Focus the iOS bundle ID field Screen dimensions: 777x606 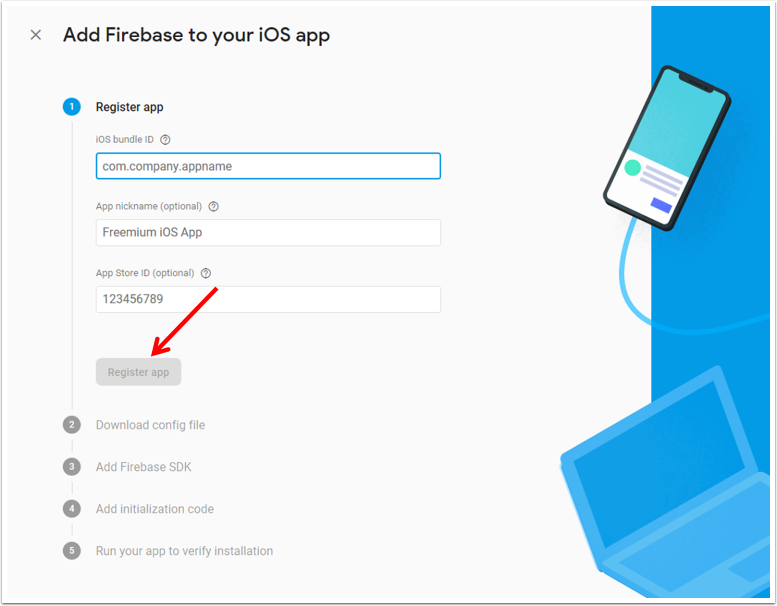coord(268,166)
